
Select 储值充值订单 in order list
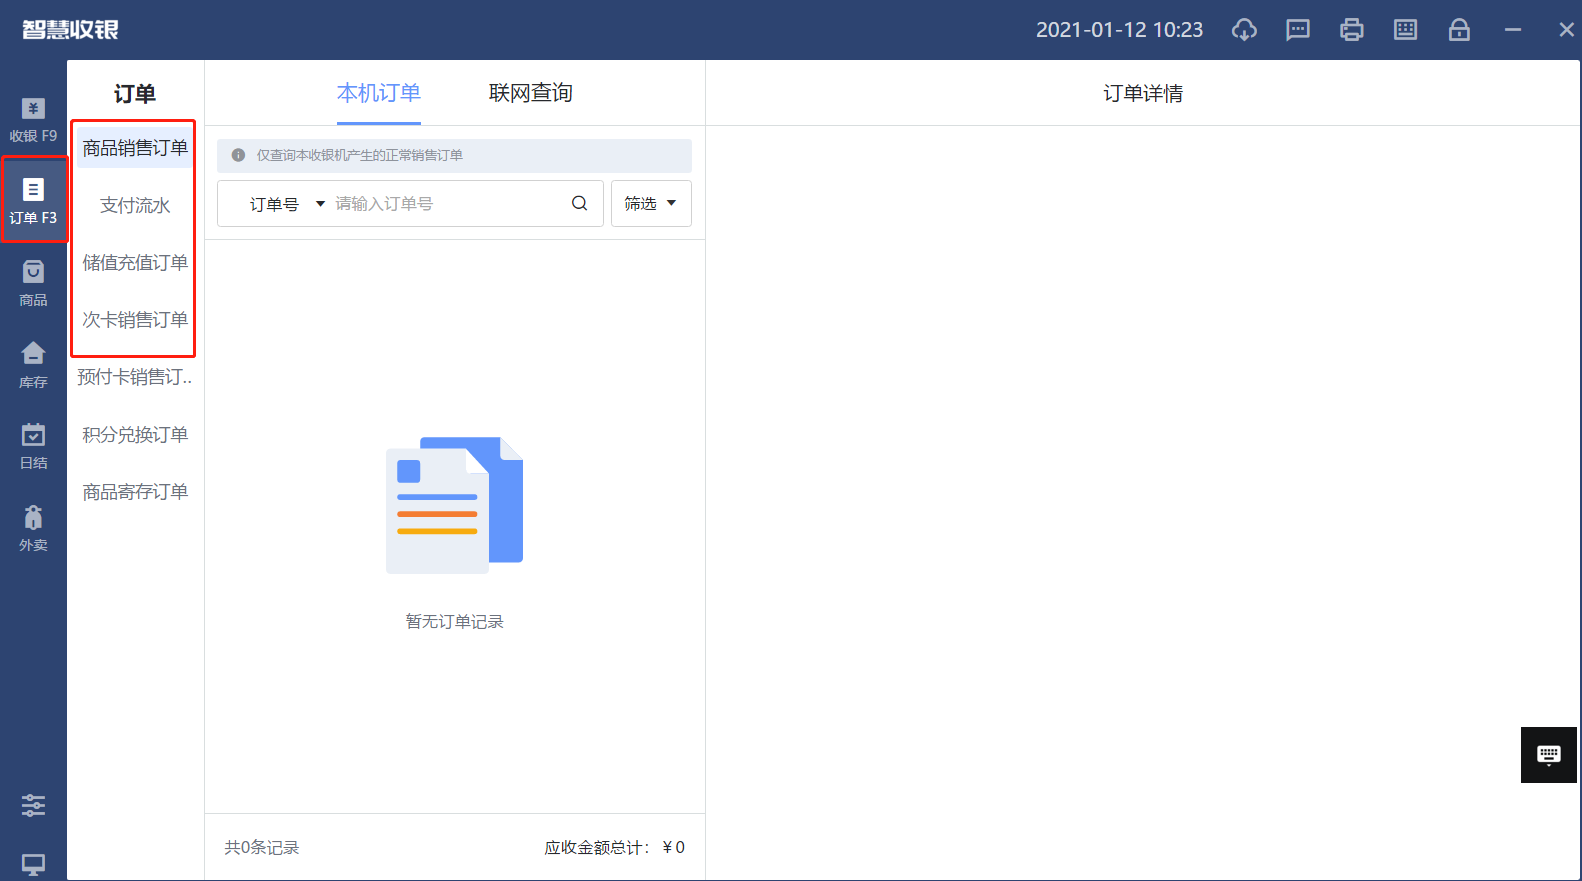(x=135, y=263)
